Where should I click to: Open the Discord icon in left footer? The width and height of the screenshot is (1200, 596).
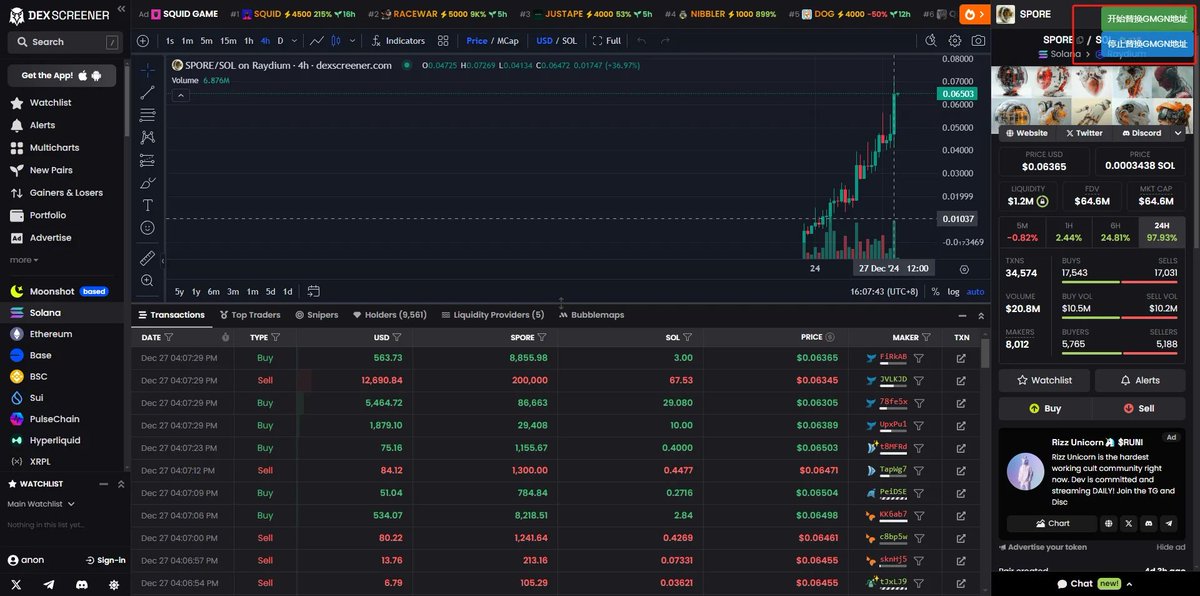(82, 584)
